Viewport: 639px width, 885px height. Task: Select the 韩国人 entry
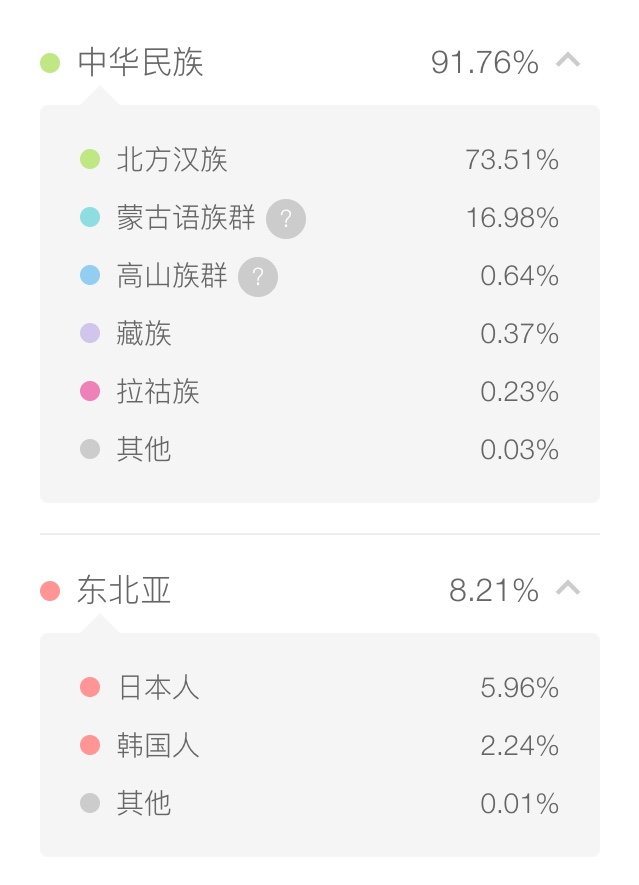158,745
